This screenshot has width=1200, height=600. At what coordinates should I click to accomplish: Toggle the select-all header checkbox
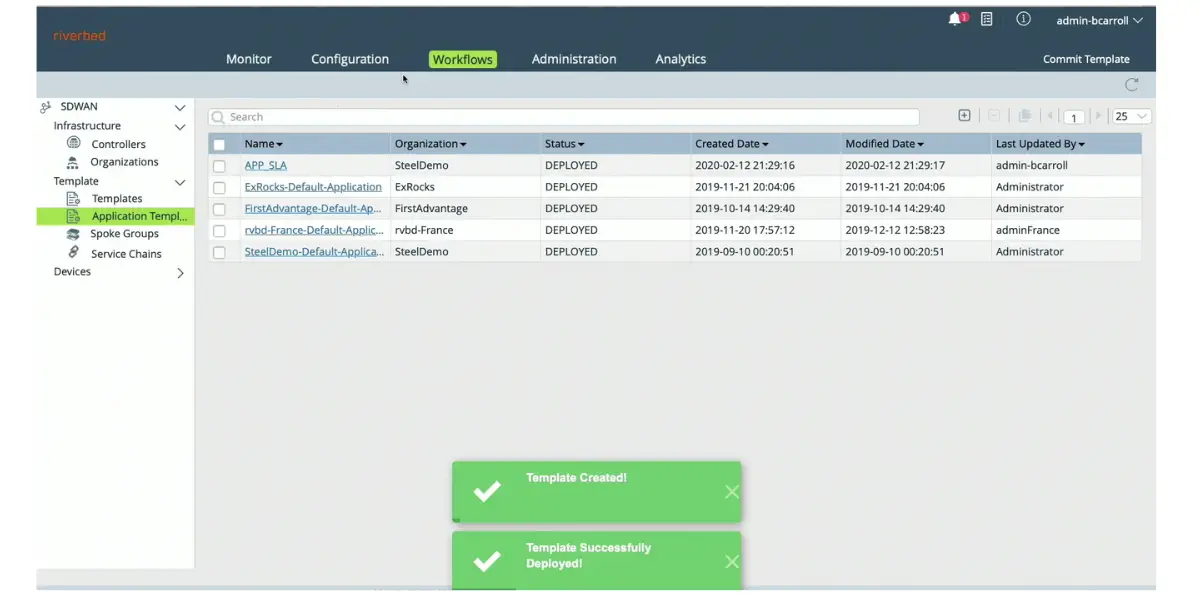pyautogui.click(x=219, y=144)
